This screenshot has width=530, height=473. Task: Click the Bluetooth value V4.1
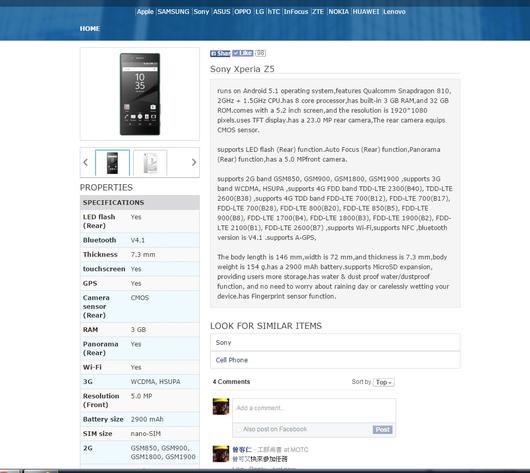click(x=138, y=240)
